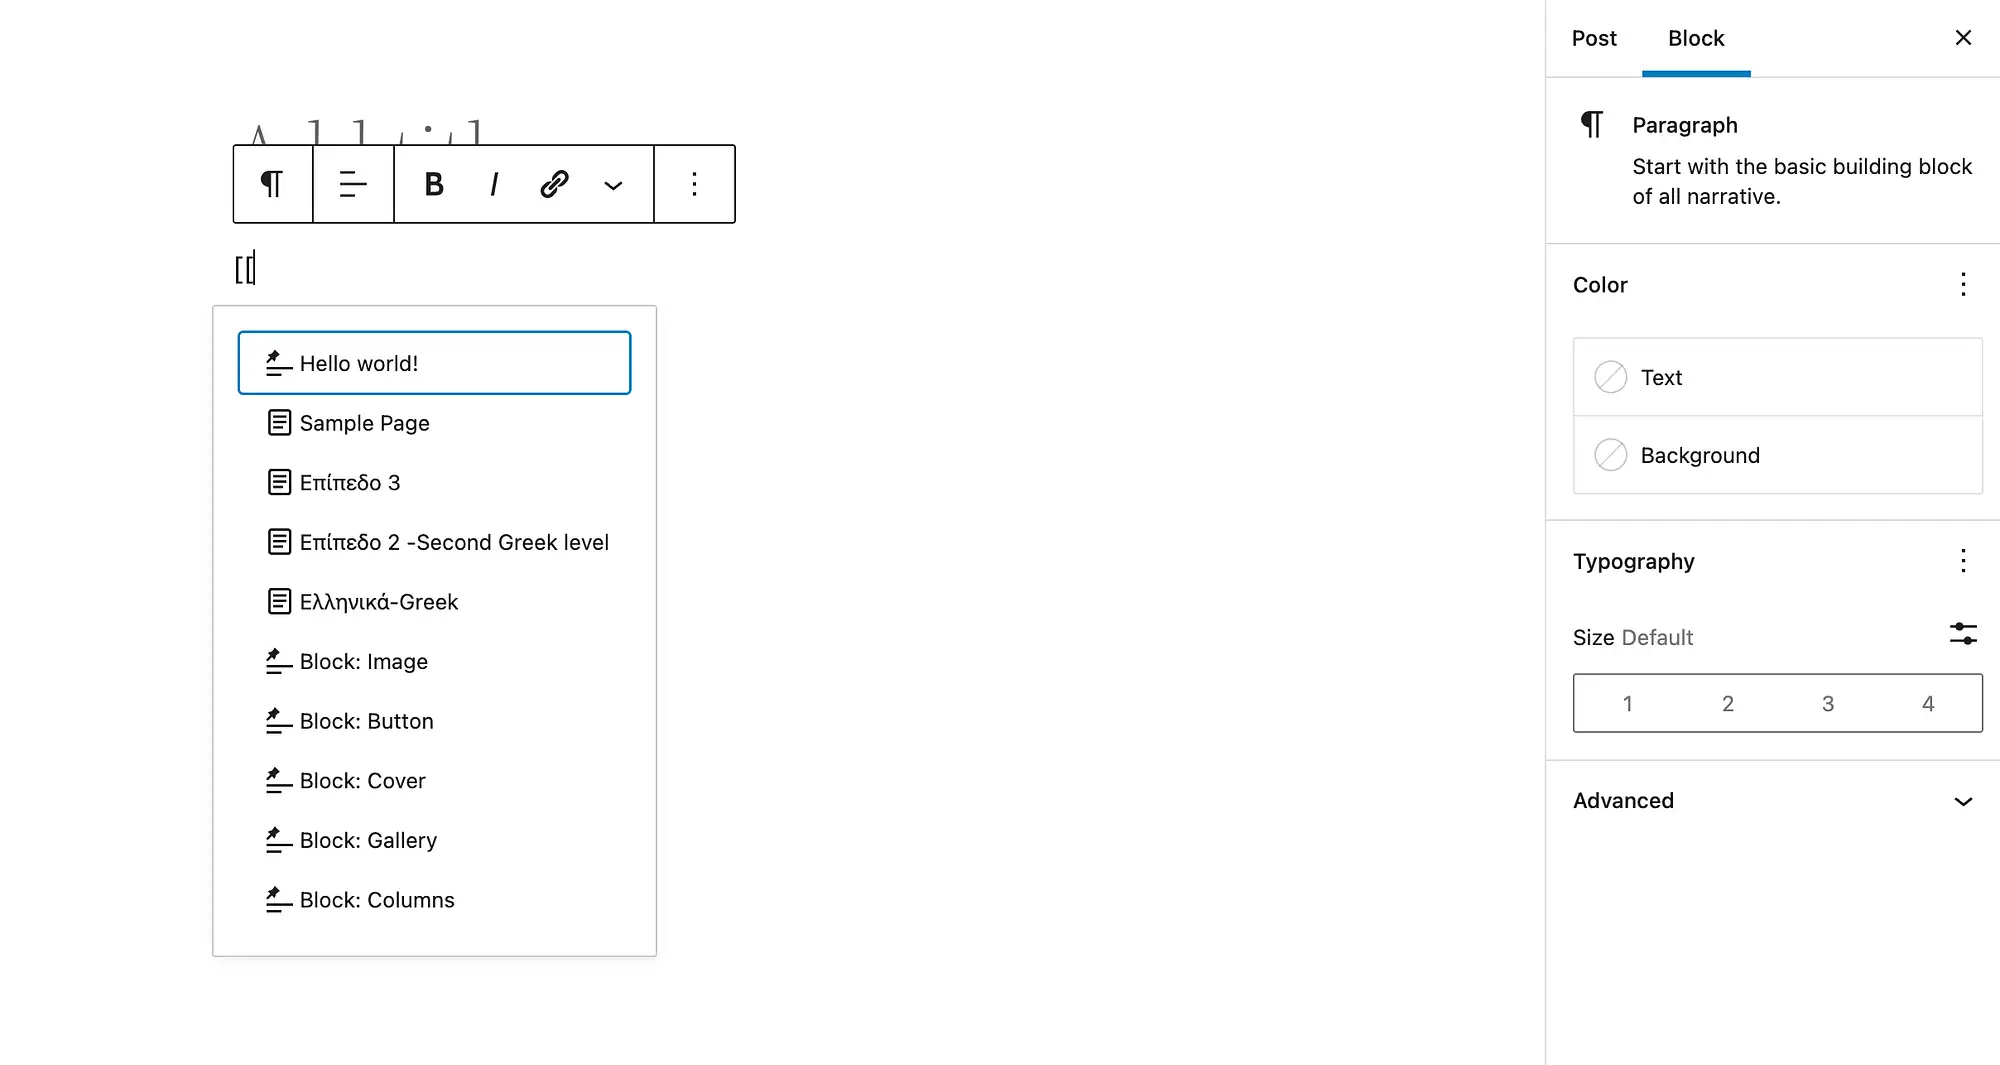2000x1065 pixels.
Task: Select the Hello world! link suggestion
Action: (434, 363)
